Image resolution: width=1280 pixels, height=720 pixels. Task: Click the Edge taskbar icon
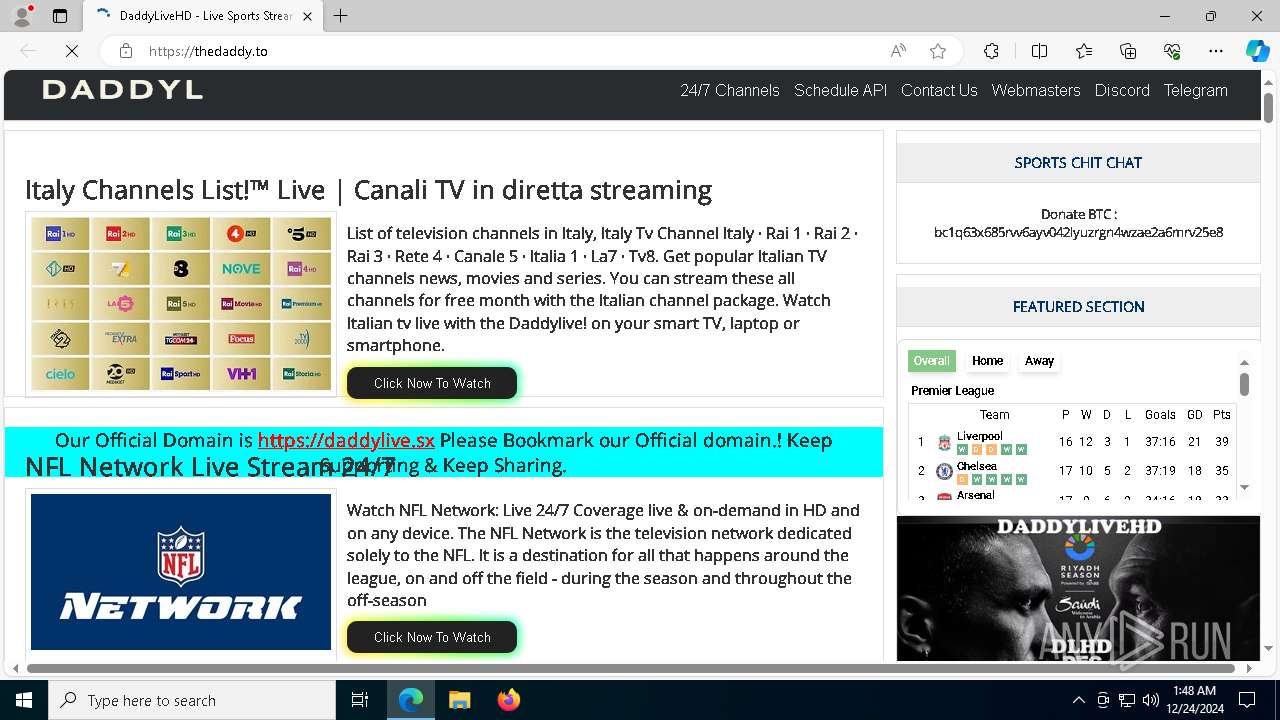tap(411, 700)
